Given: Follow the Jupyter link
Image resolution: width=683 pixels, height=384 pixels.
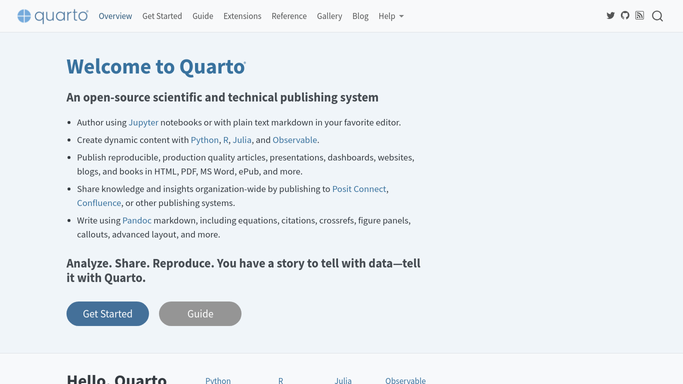Looking at the screenshot, I should coord(143,122).
